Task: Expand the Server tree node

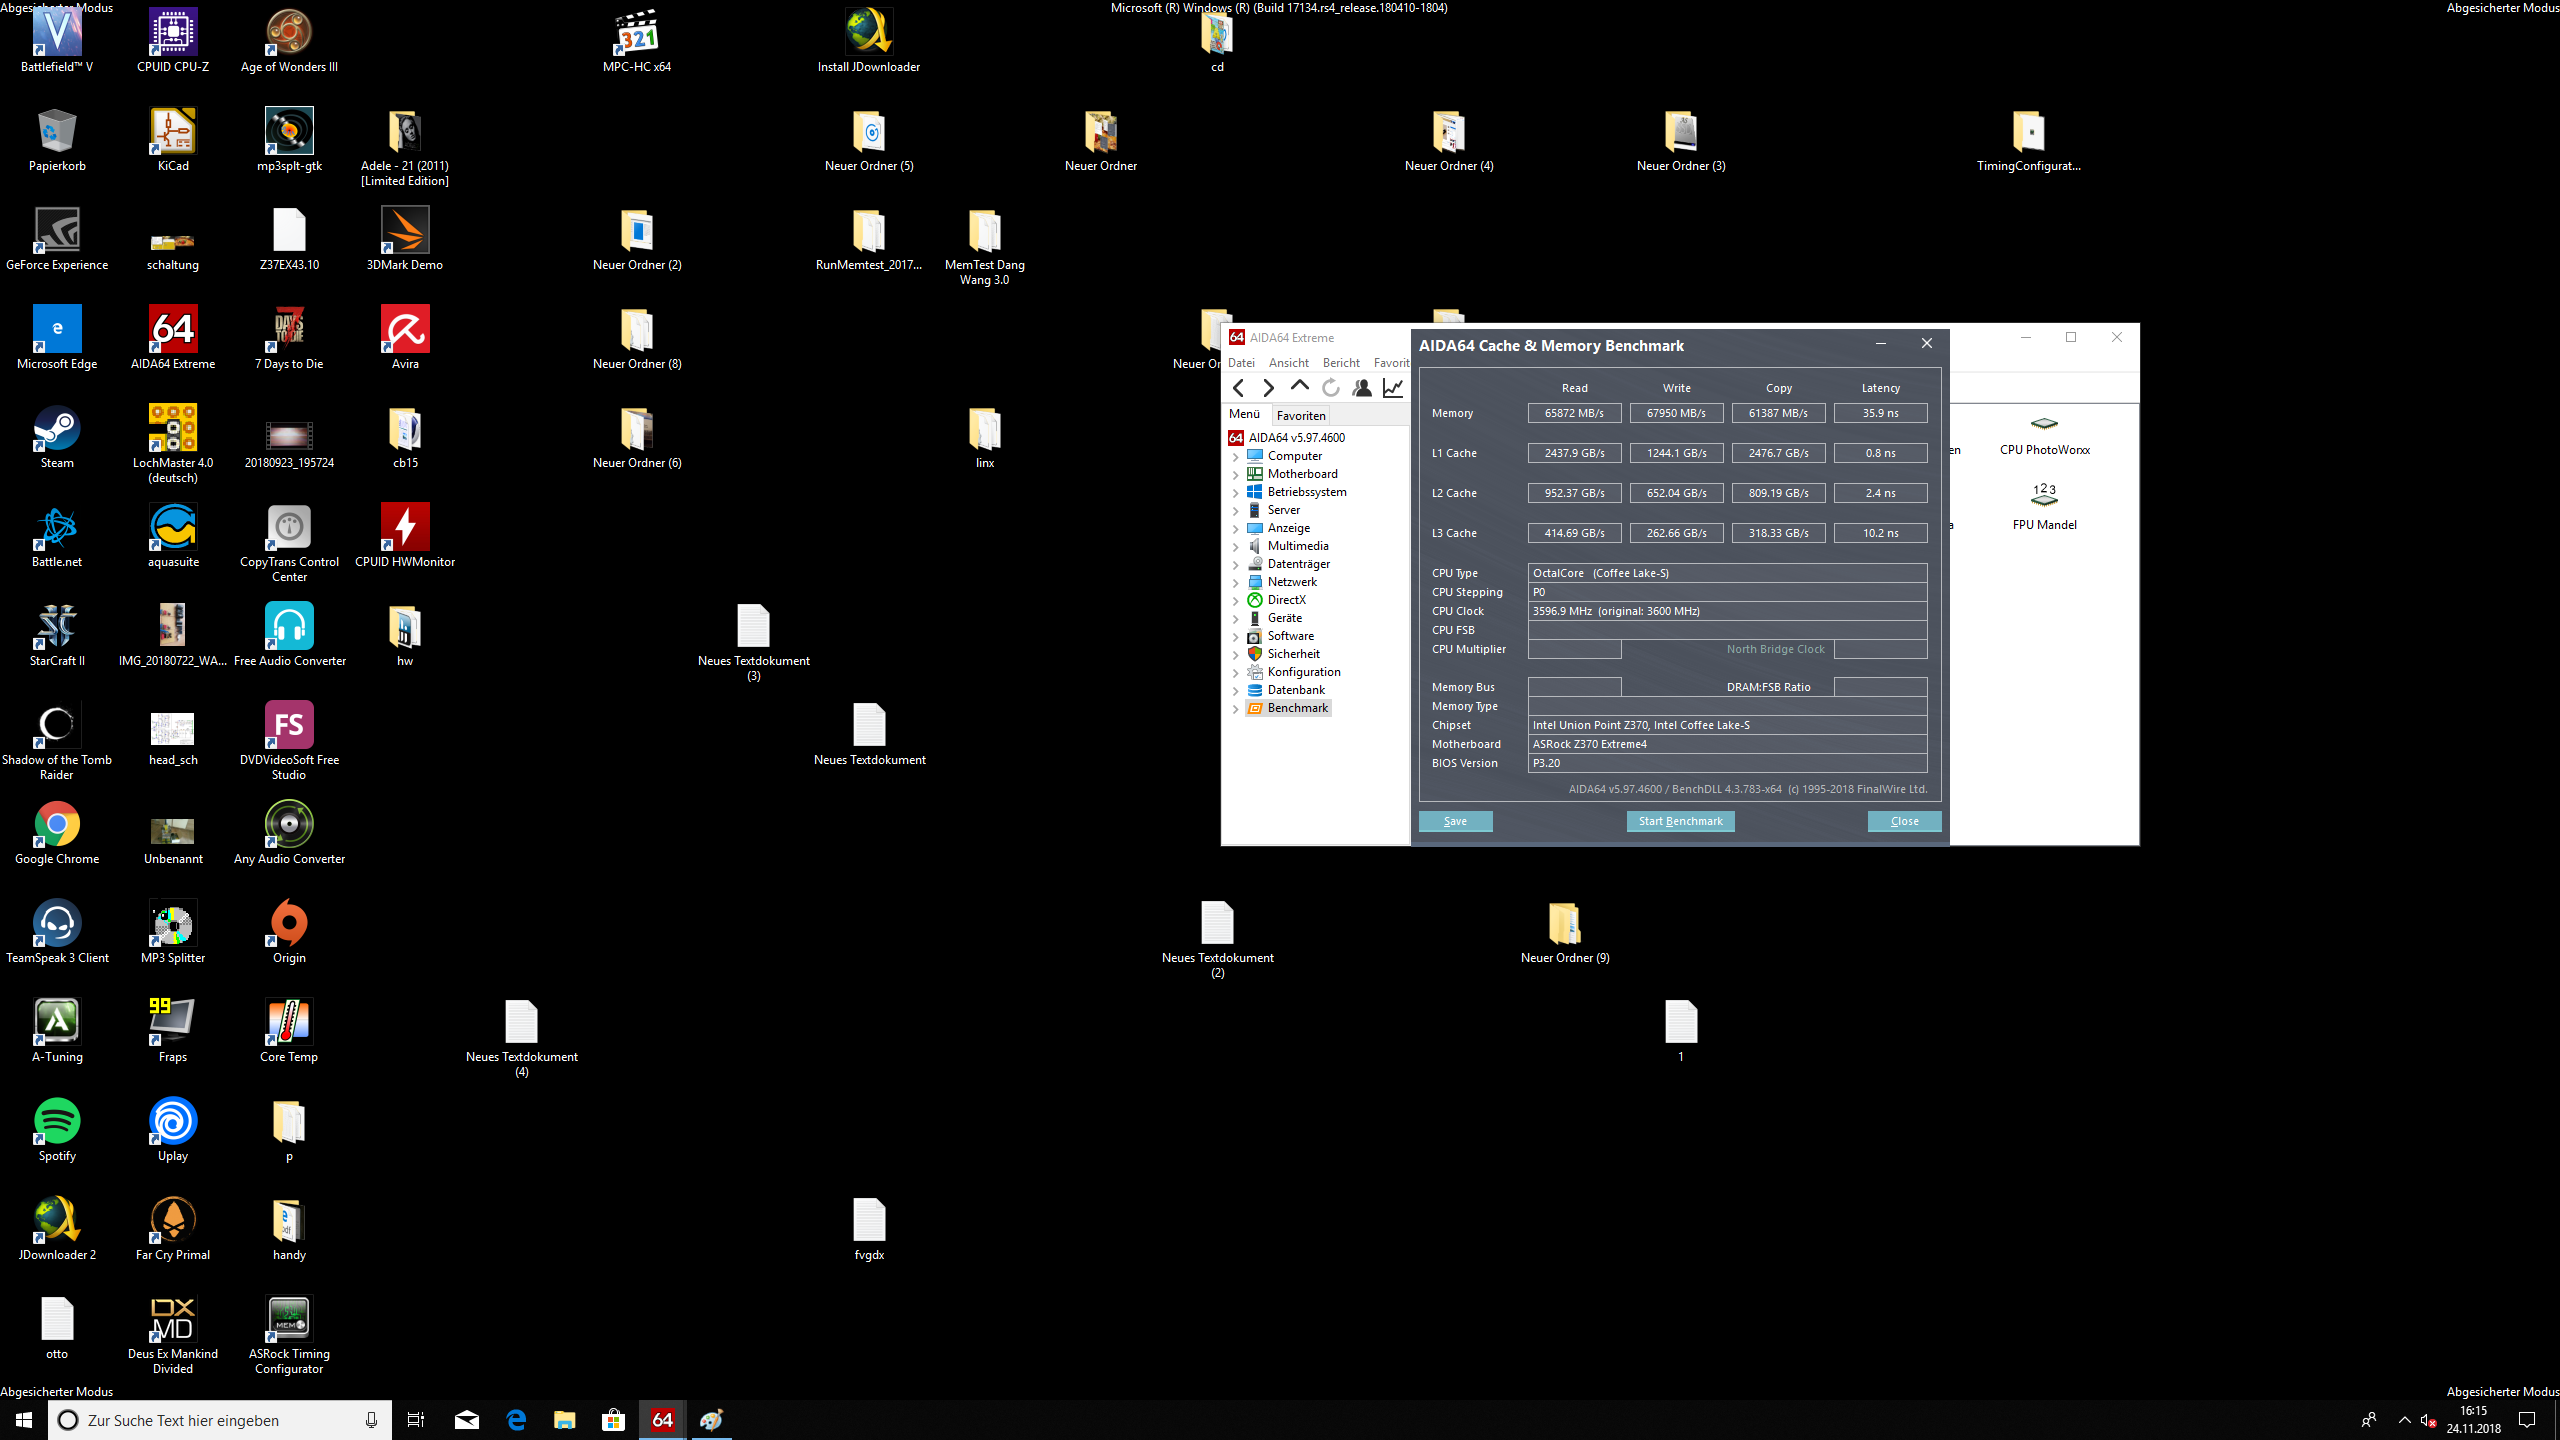Action: click(1236, 510)
